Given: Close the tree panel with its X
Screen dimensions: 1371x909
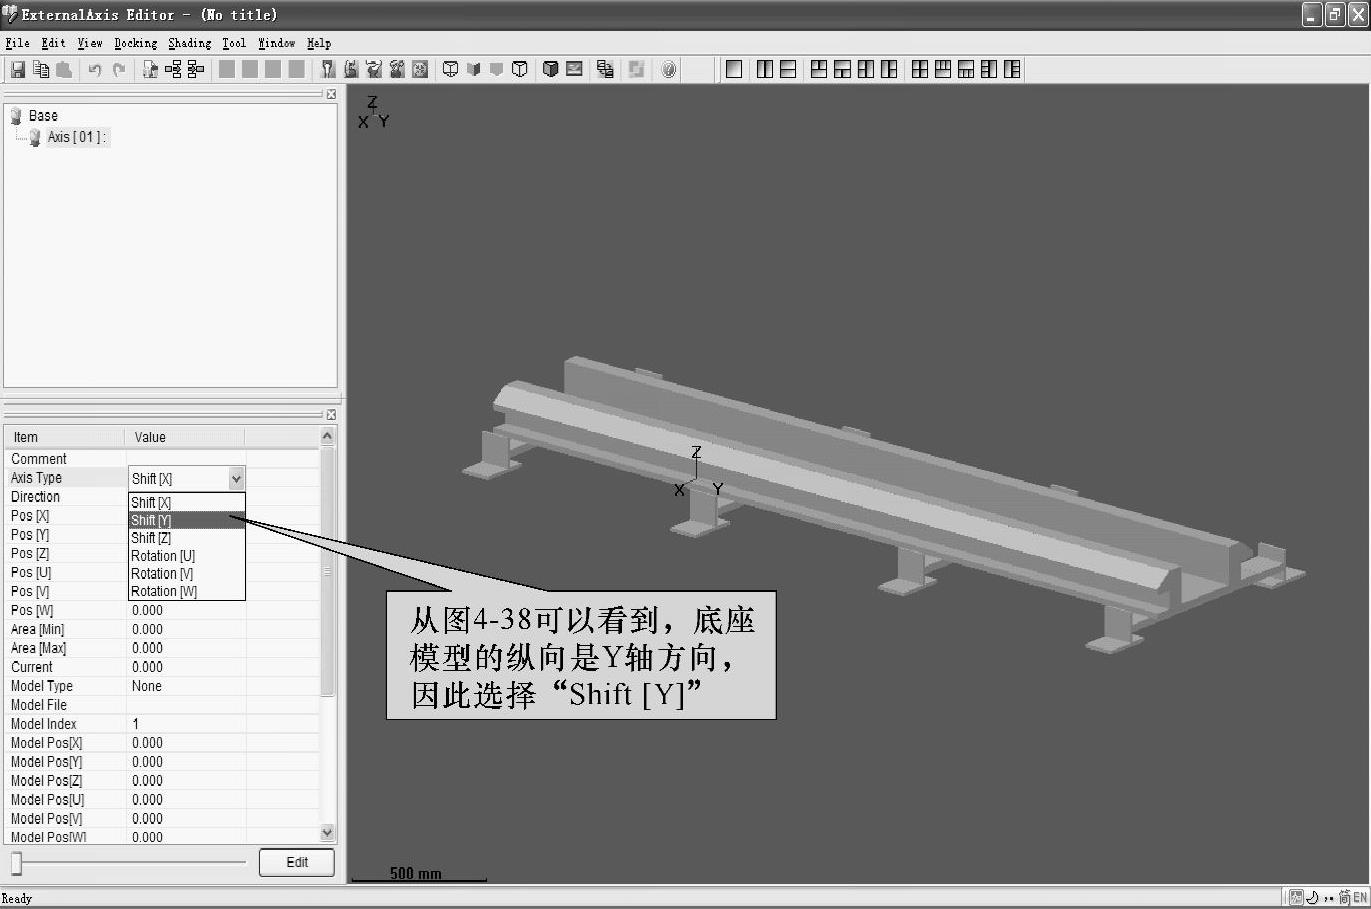Looking at the screenshot, I should click(x=331, y=94).
